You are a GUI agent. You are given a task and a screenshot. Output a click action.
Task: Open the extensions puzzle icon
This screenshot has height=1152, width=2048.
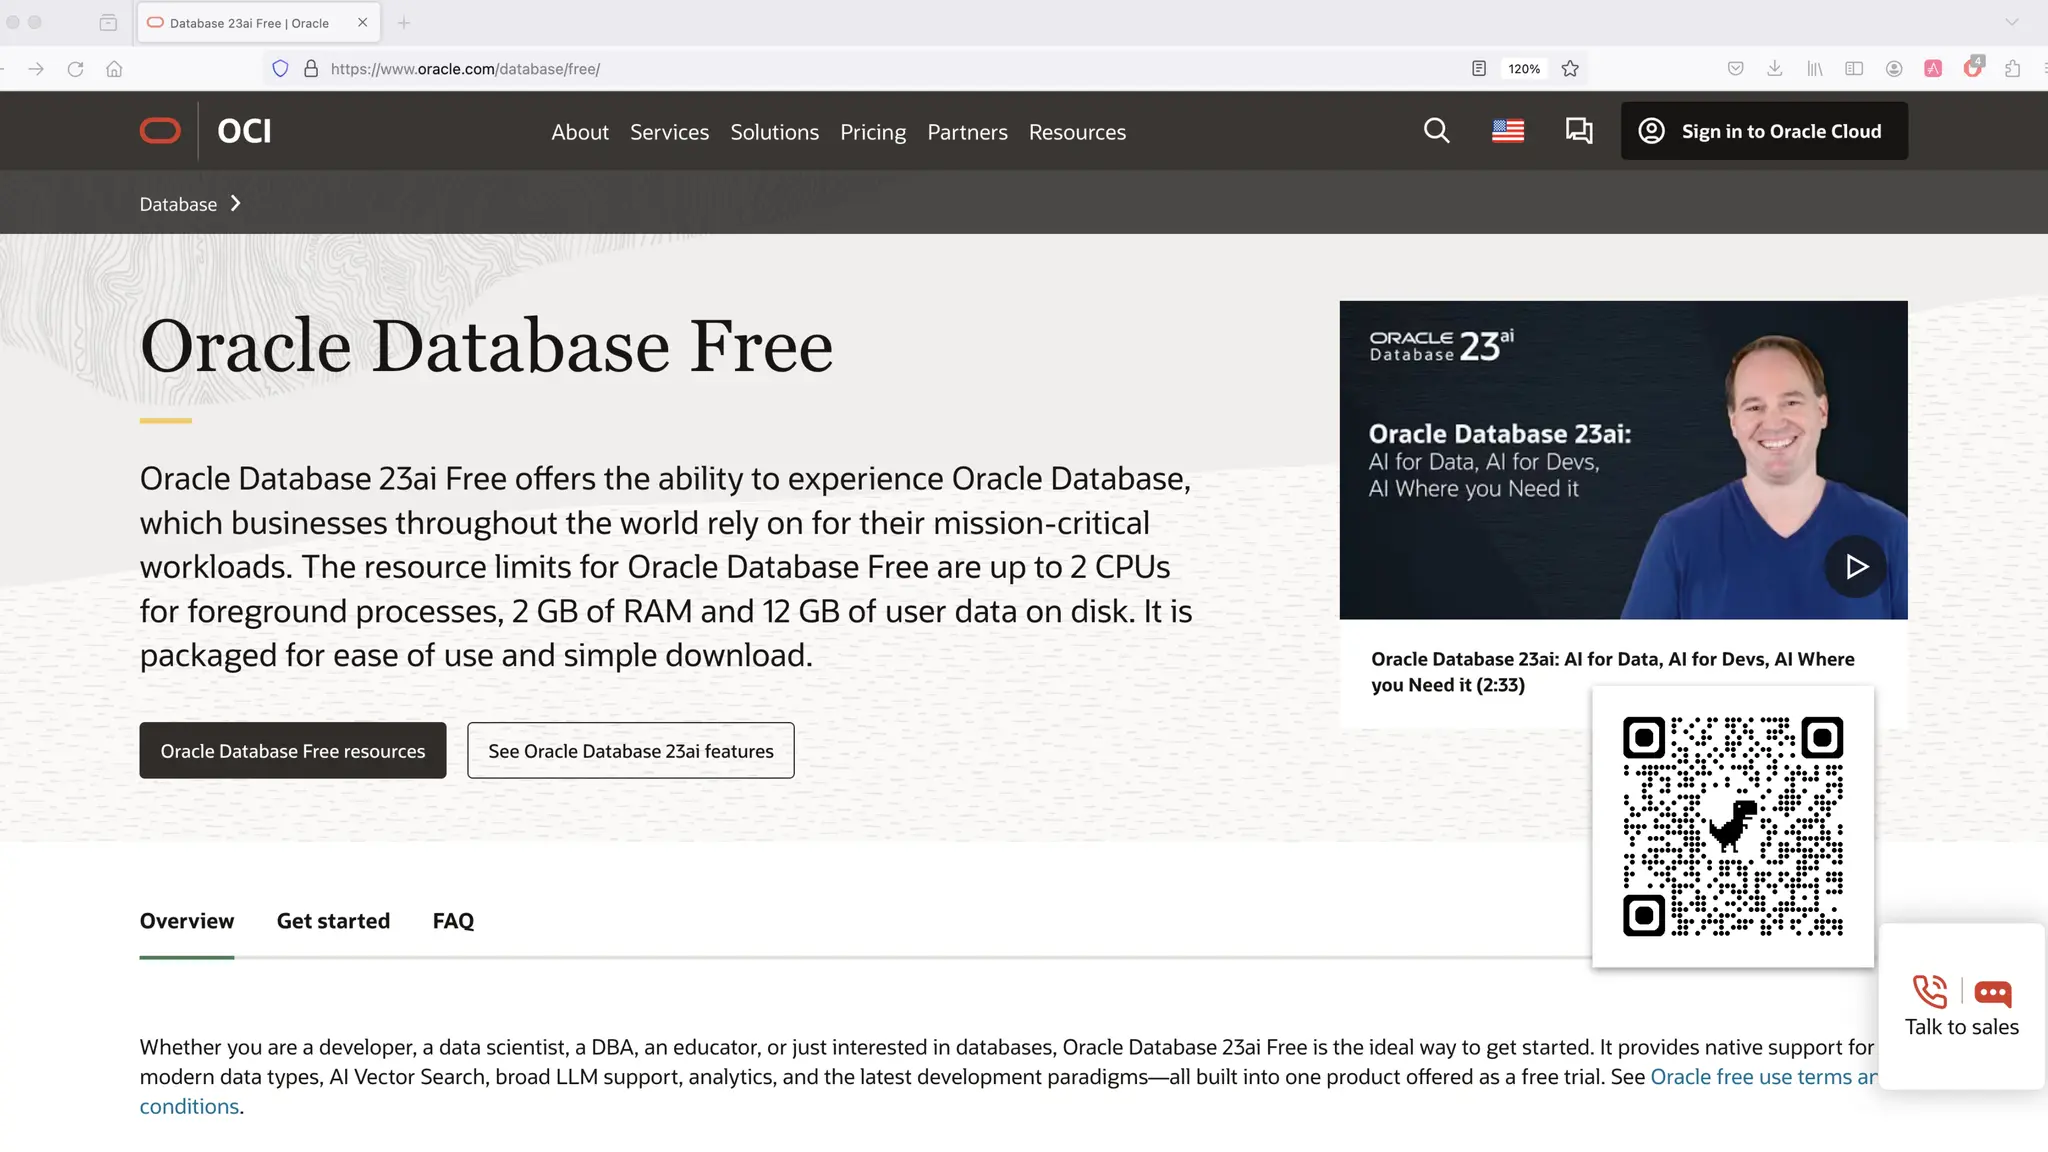tap(2012, 69)
